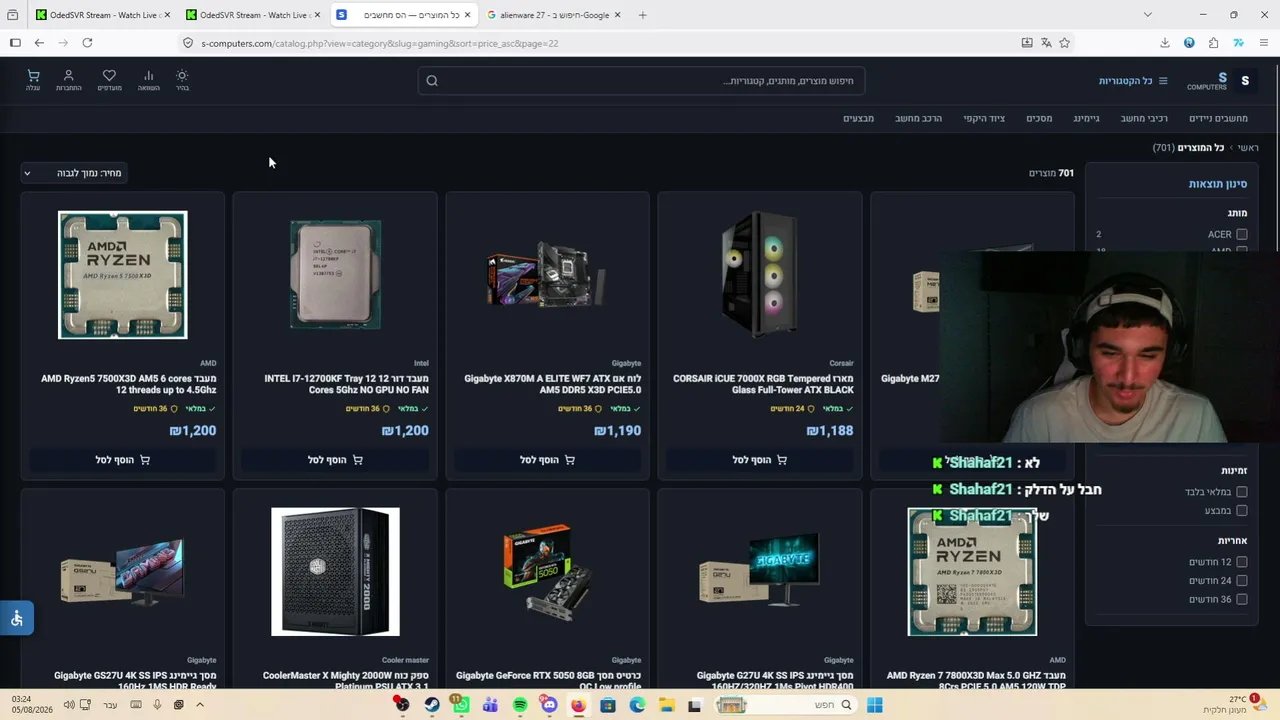Open Gigabyte X870M motherboard image
Image resolution: width=1280 pixels, height=720 pixels.
[x=547, y=275]
